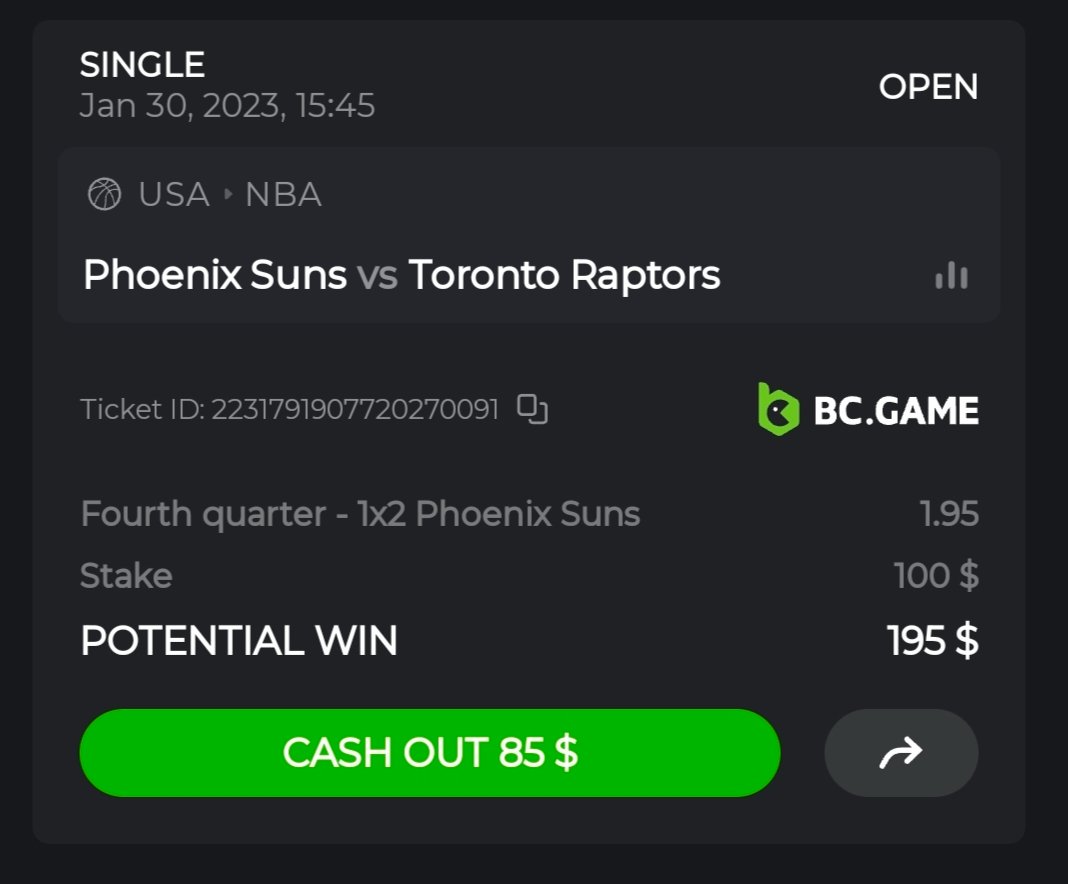Click the Fourth quarter 1x2 market line
Viewport: 1068px width, 884px height.
tap(360, 514)
